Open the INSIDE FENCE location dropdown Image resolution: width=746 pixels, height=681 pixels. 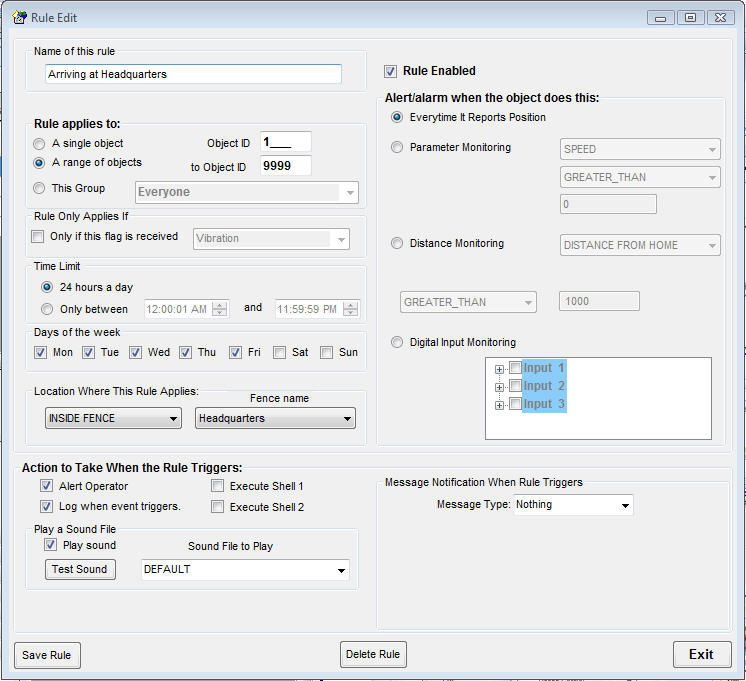pos(113,418)
